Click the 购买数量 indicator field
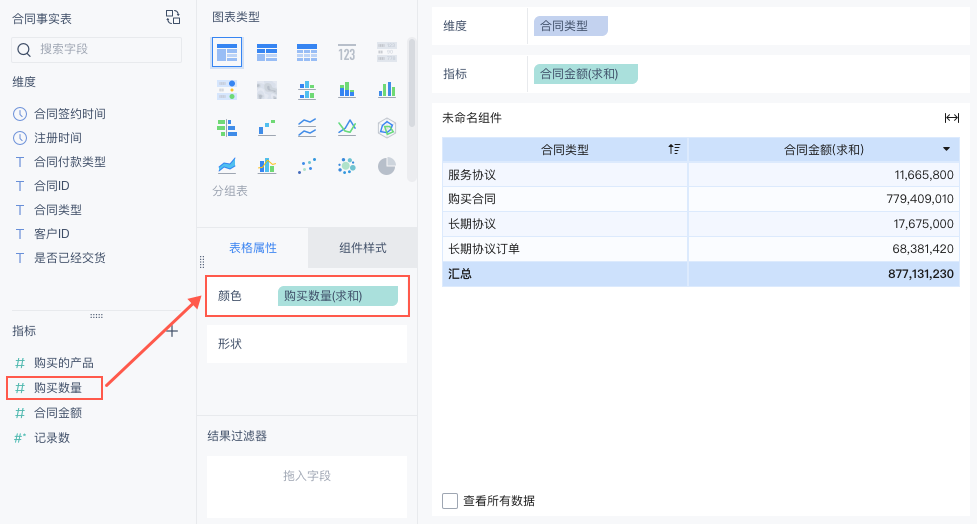The width and height of the screenshot is (977, 524). pyautogui.click(x=58, y=387)
